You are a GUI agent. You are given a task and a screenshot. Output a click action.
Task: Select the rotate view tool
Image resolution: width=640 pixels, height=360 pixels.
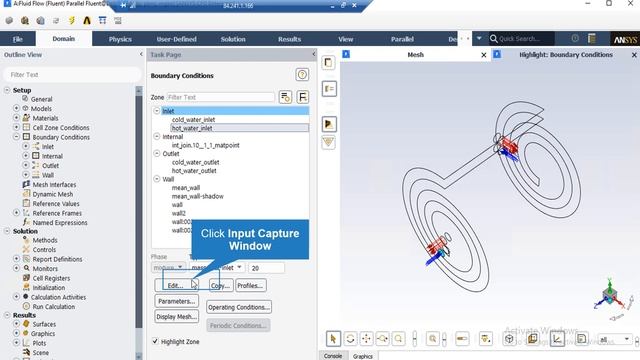click(x=350, y=338)
